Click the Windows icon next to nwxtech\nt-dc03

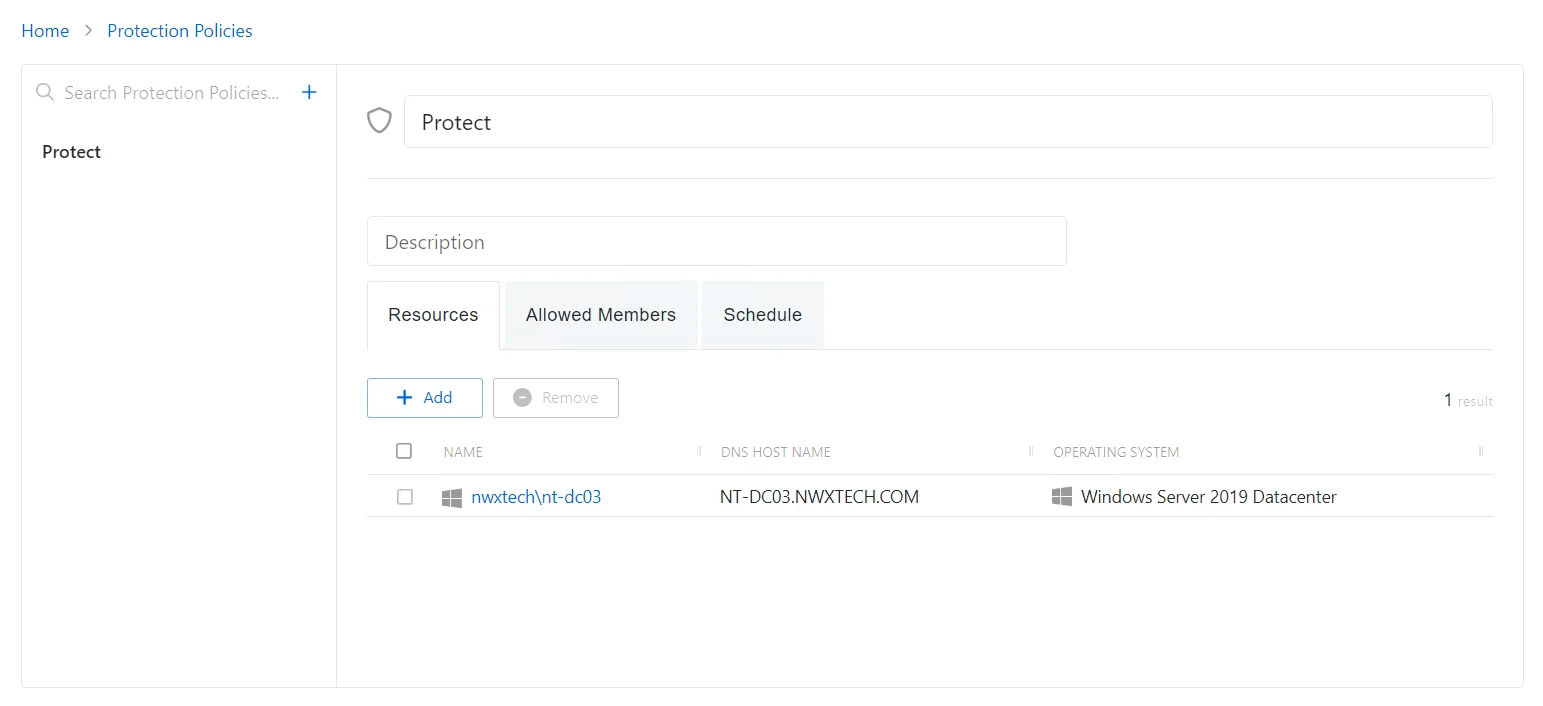tap(452, 497)
